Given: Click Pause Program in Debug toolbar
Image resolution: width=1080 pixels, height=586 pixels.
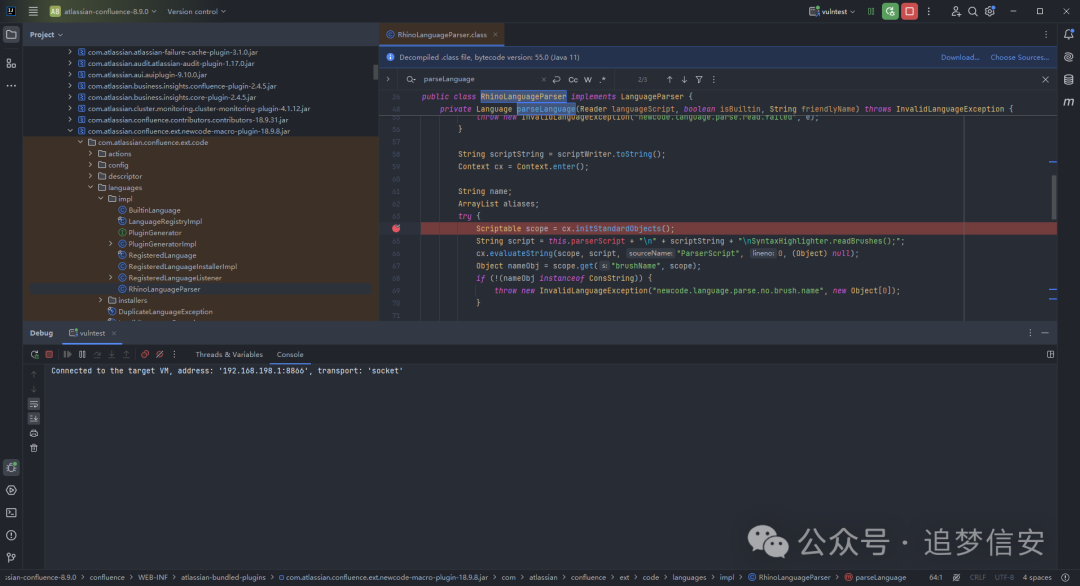Looking at the screenshot, I should (x=82, y=355).
